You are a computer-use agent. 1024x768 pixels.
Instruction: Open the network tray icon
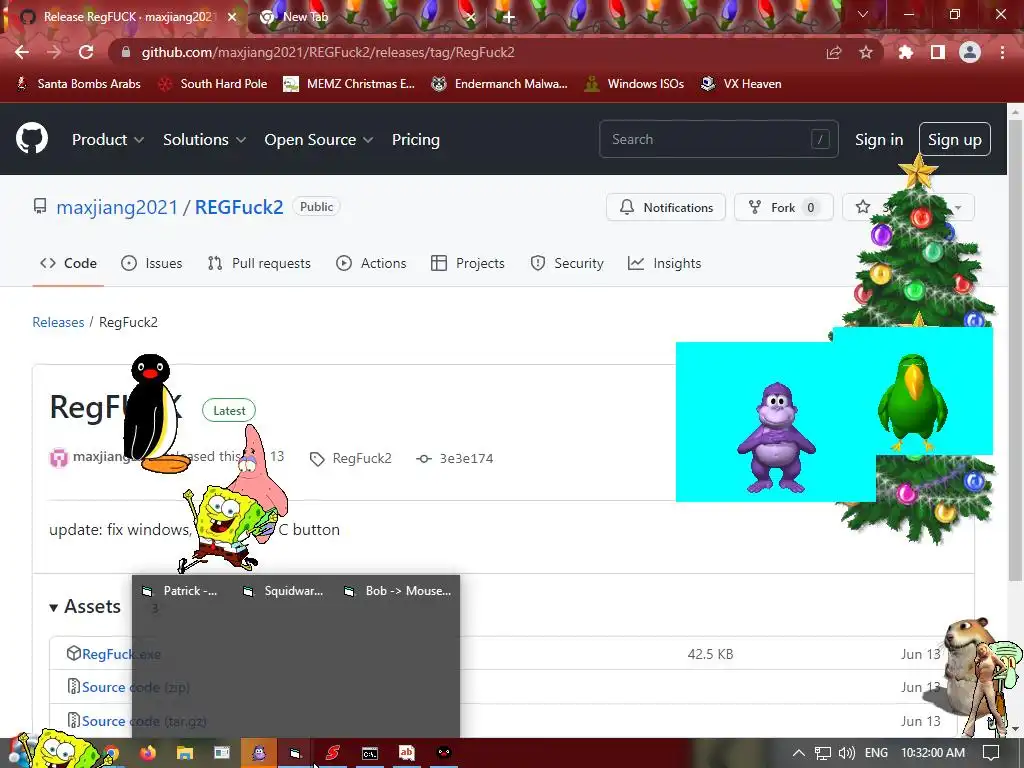(823, 753)
